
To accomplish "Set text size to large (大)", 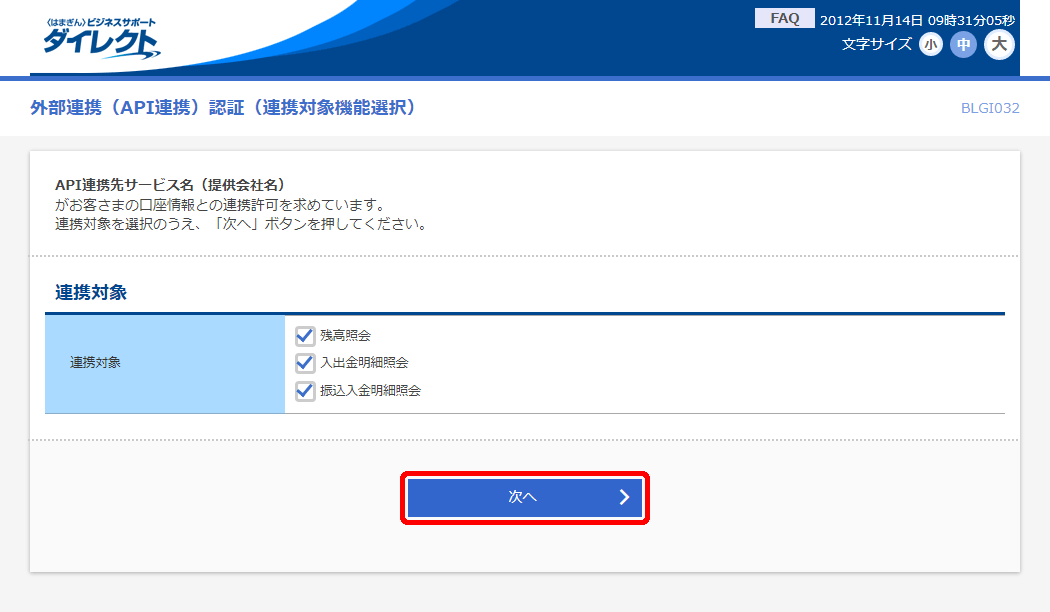I will (x=999, y=44).
